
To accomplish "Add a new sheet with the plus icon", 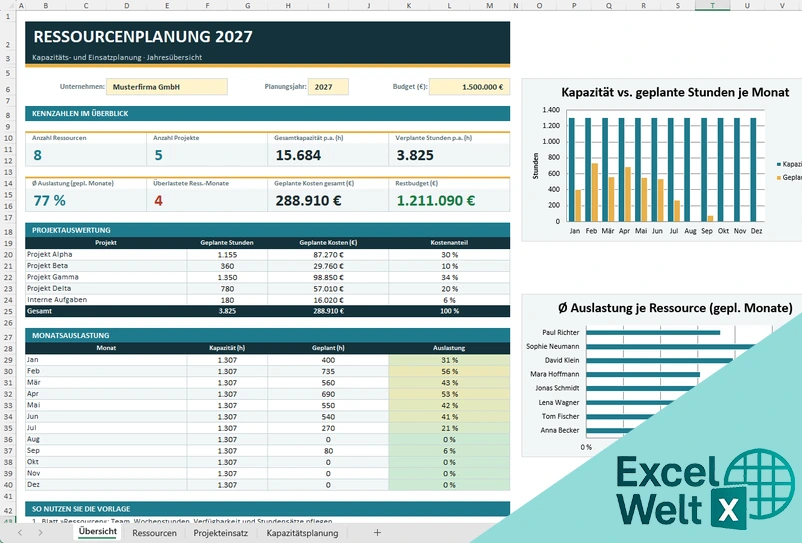I will coord(377,533).
